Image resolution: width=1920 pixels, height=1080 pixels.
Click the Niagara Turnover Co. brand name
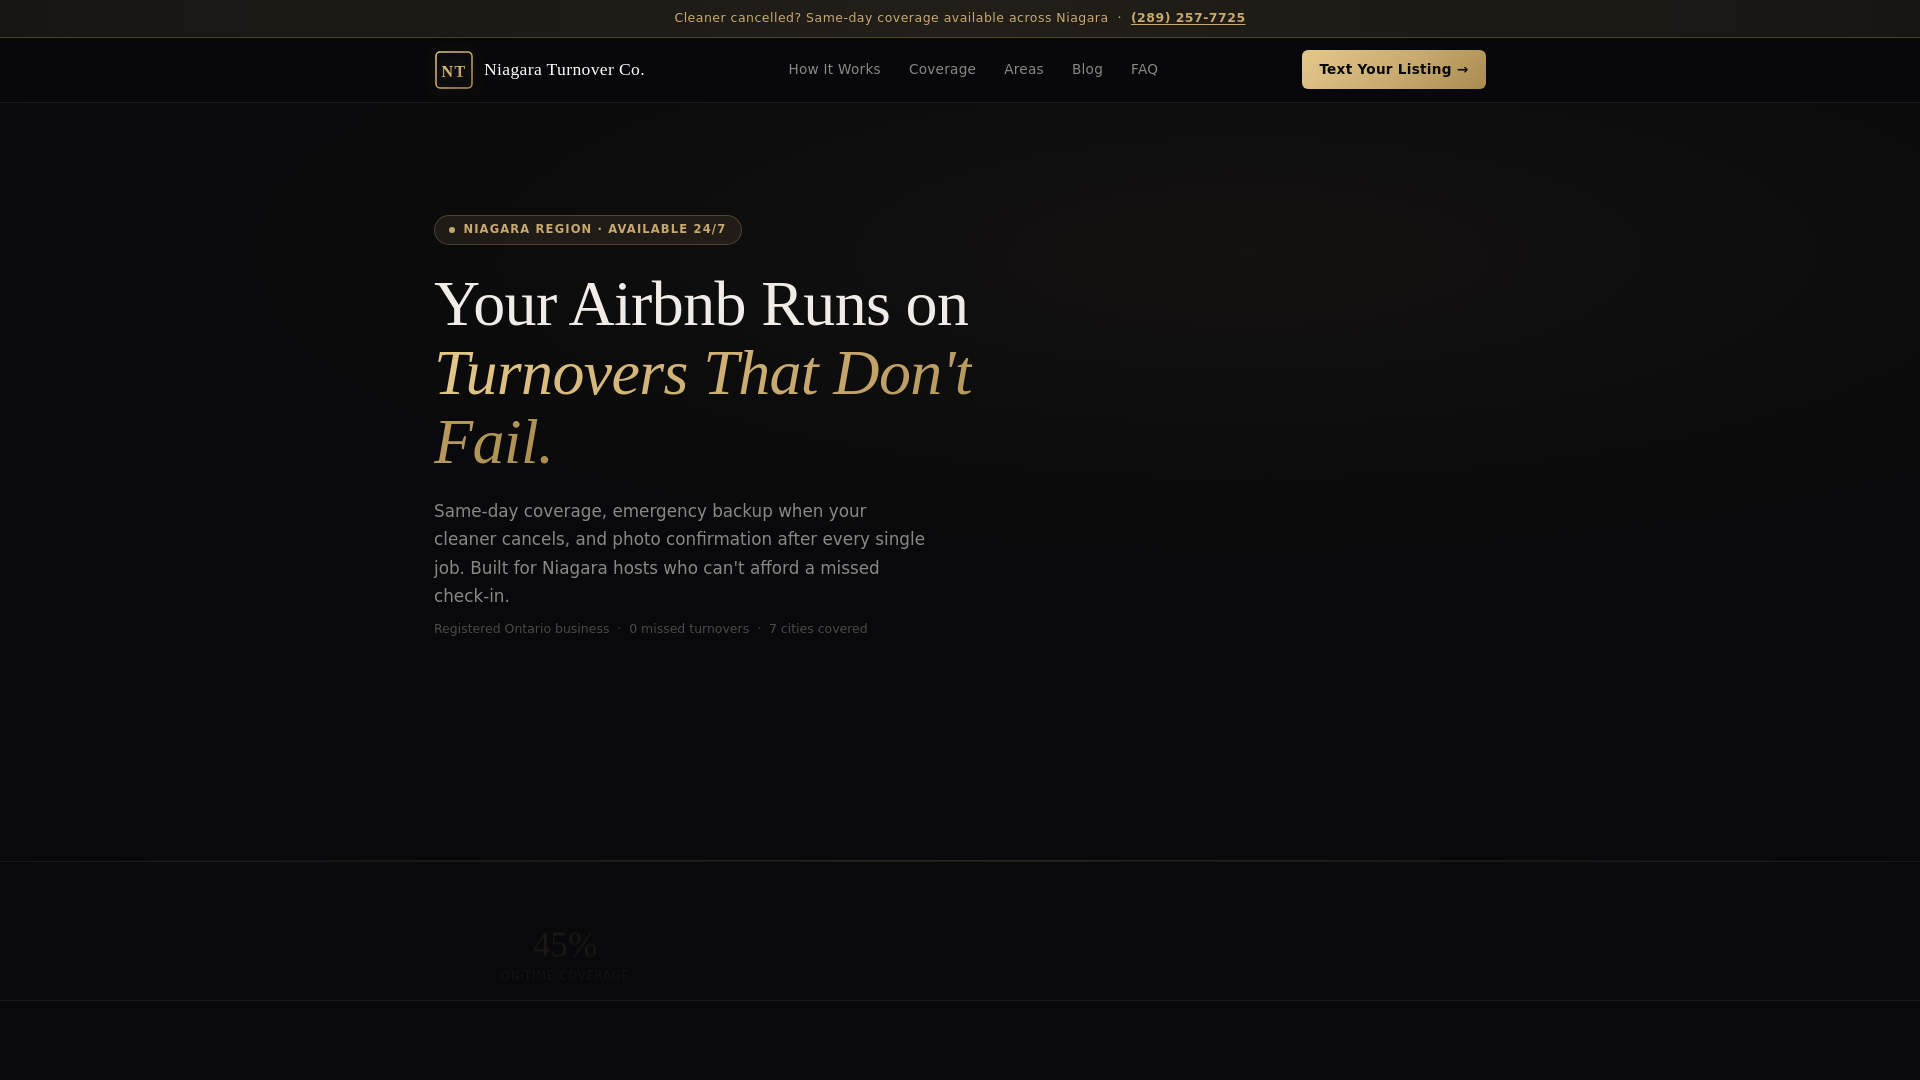pos(563,69)
